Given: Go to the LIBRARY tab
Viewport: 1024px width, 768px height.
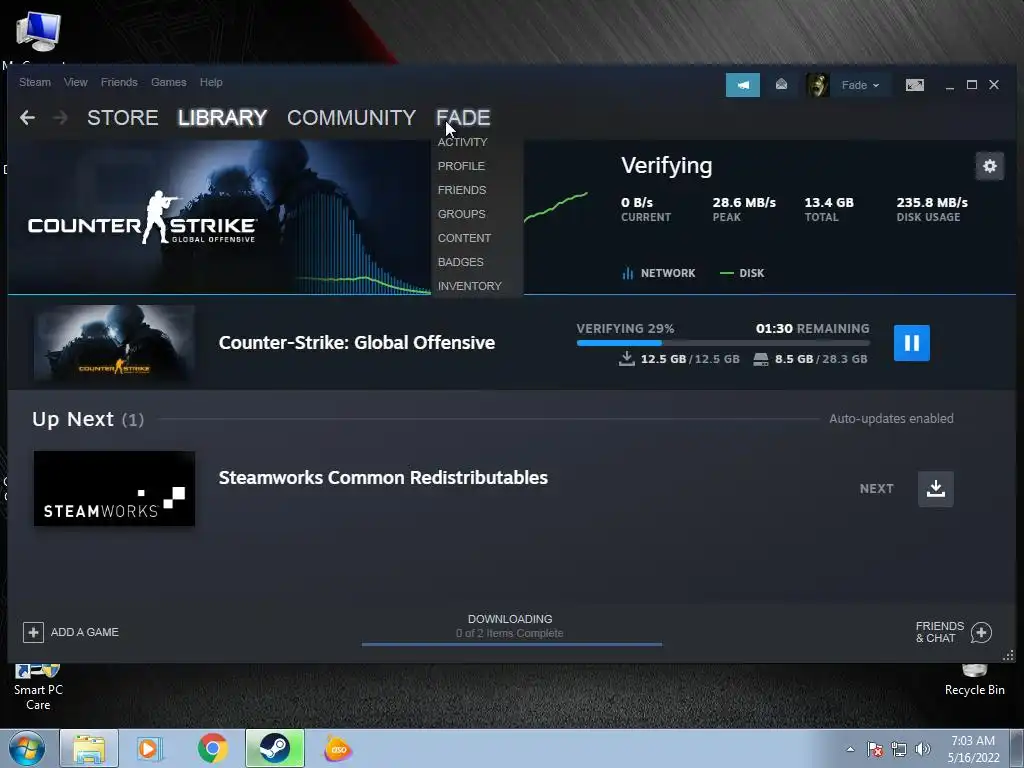Looking at the screenshot, I should point(223,118).
